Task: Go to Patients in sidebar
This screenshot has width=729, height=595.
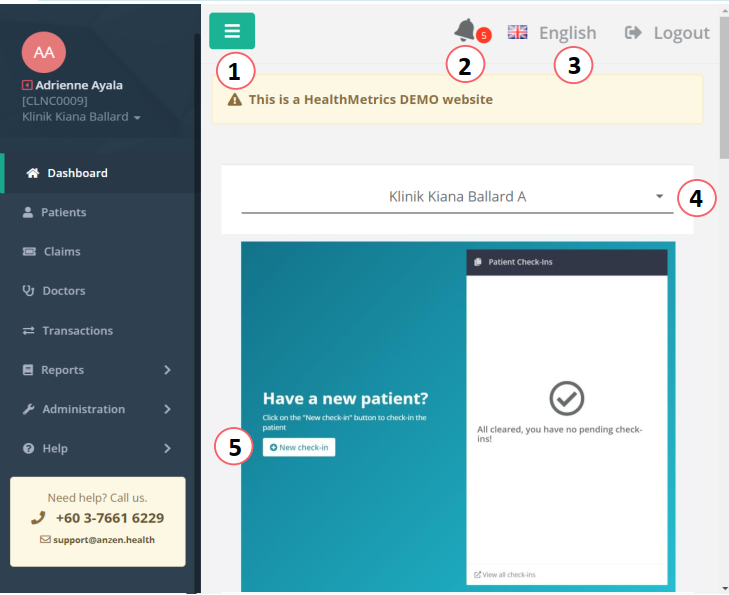Action: (63, 212)
